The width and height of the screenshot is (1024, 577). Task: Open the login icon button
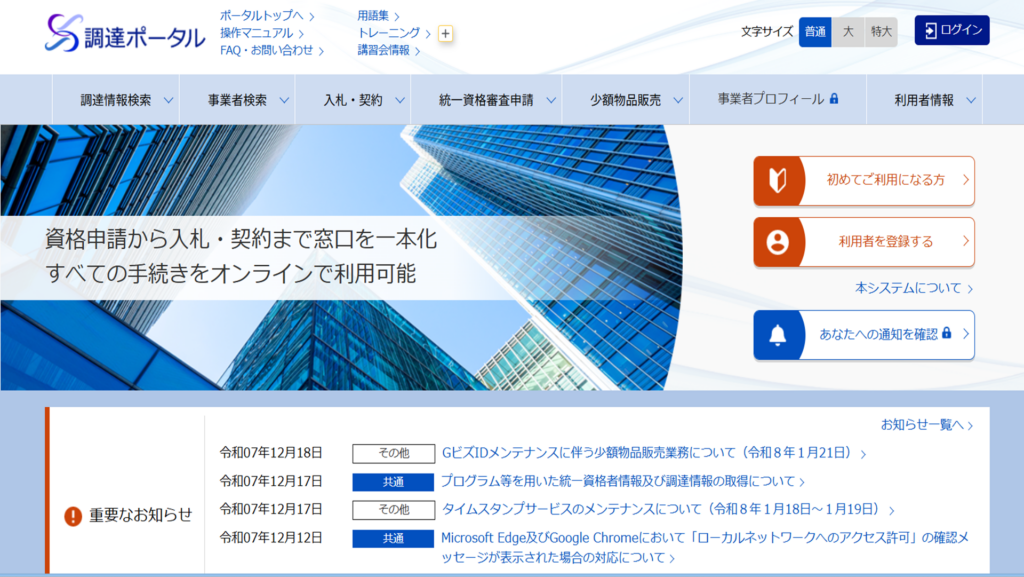pyautogui.click(x=932, y=31)
